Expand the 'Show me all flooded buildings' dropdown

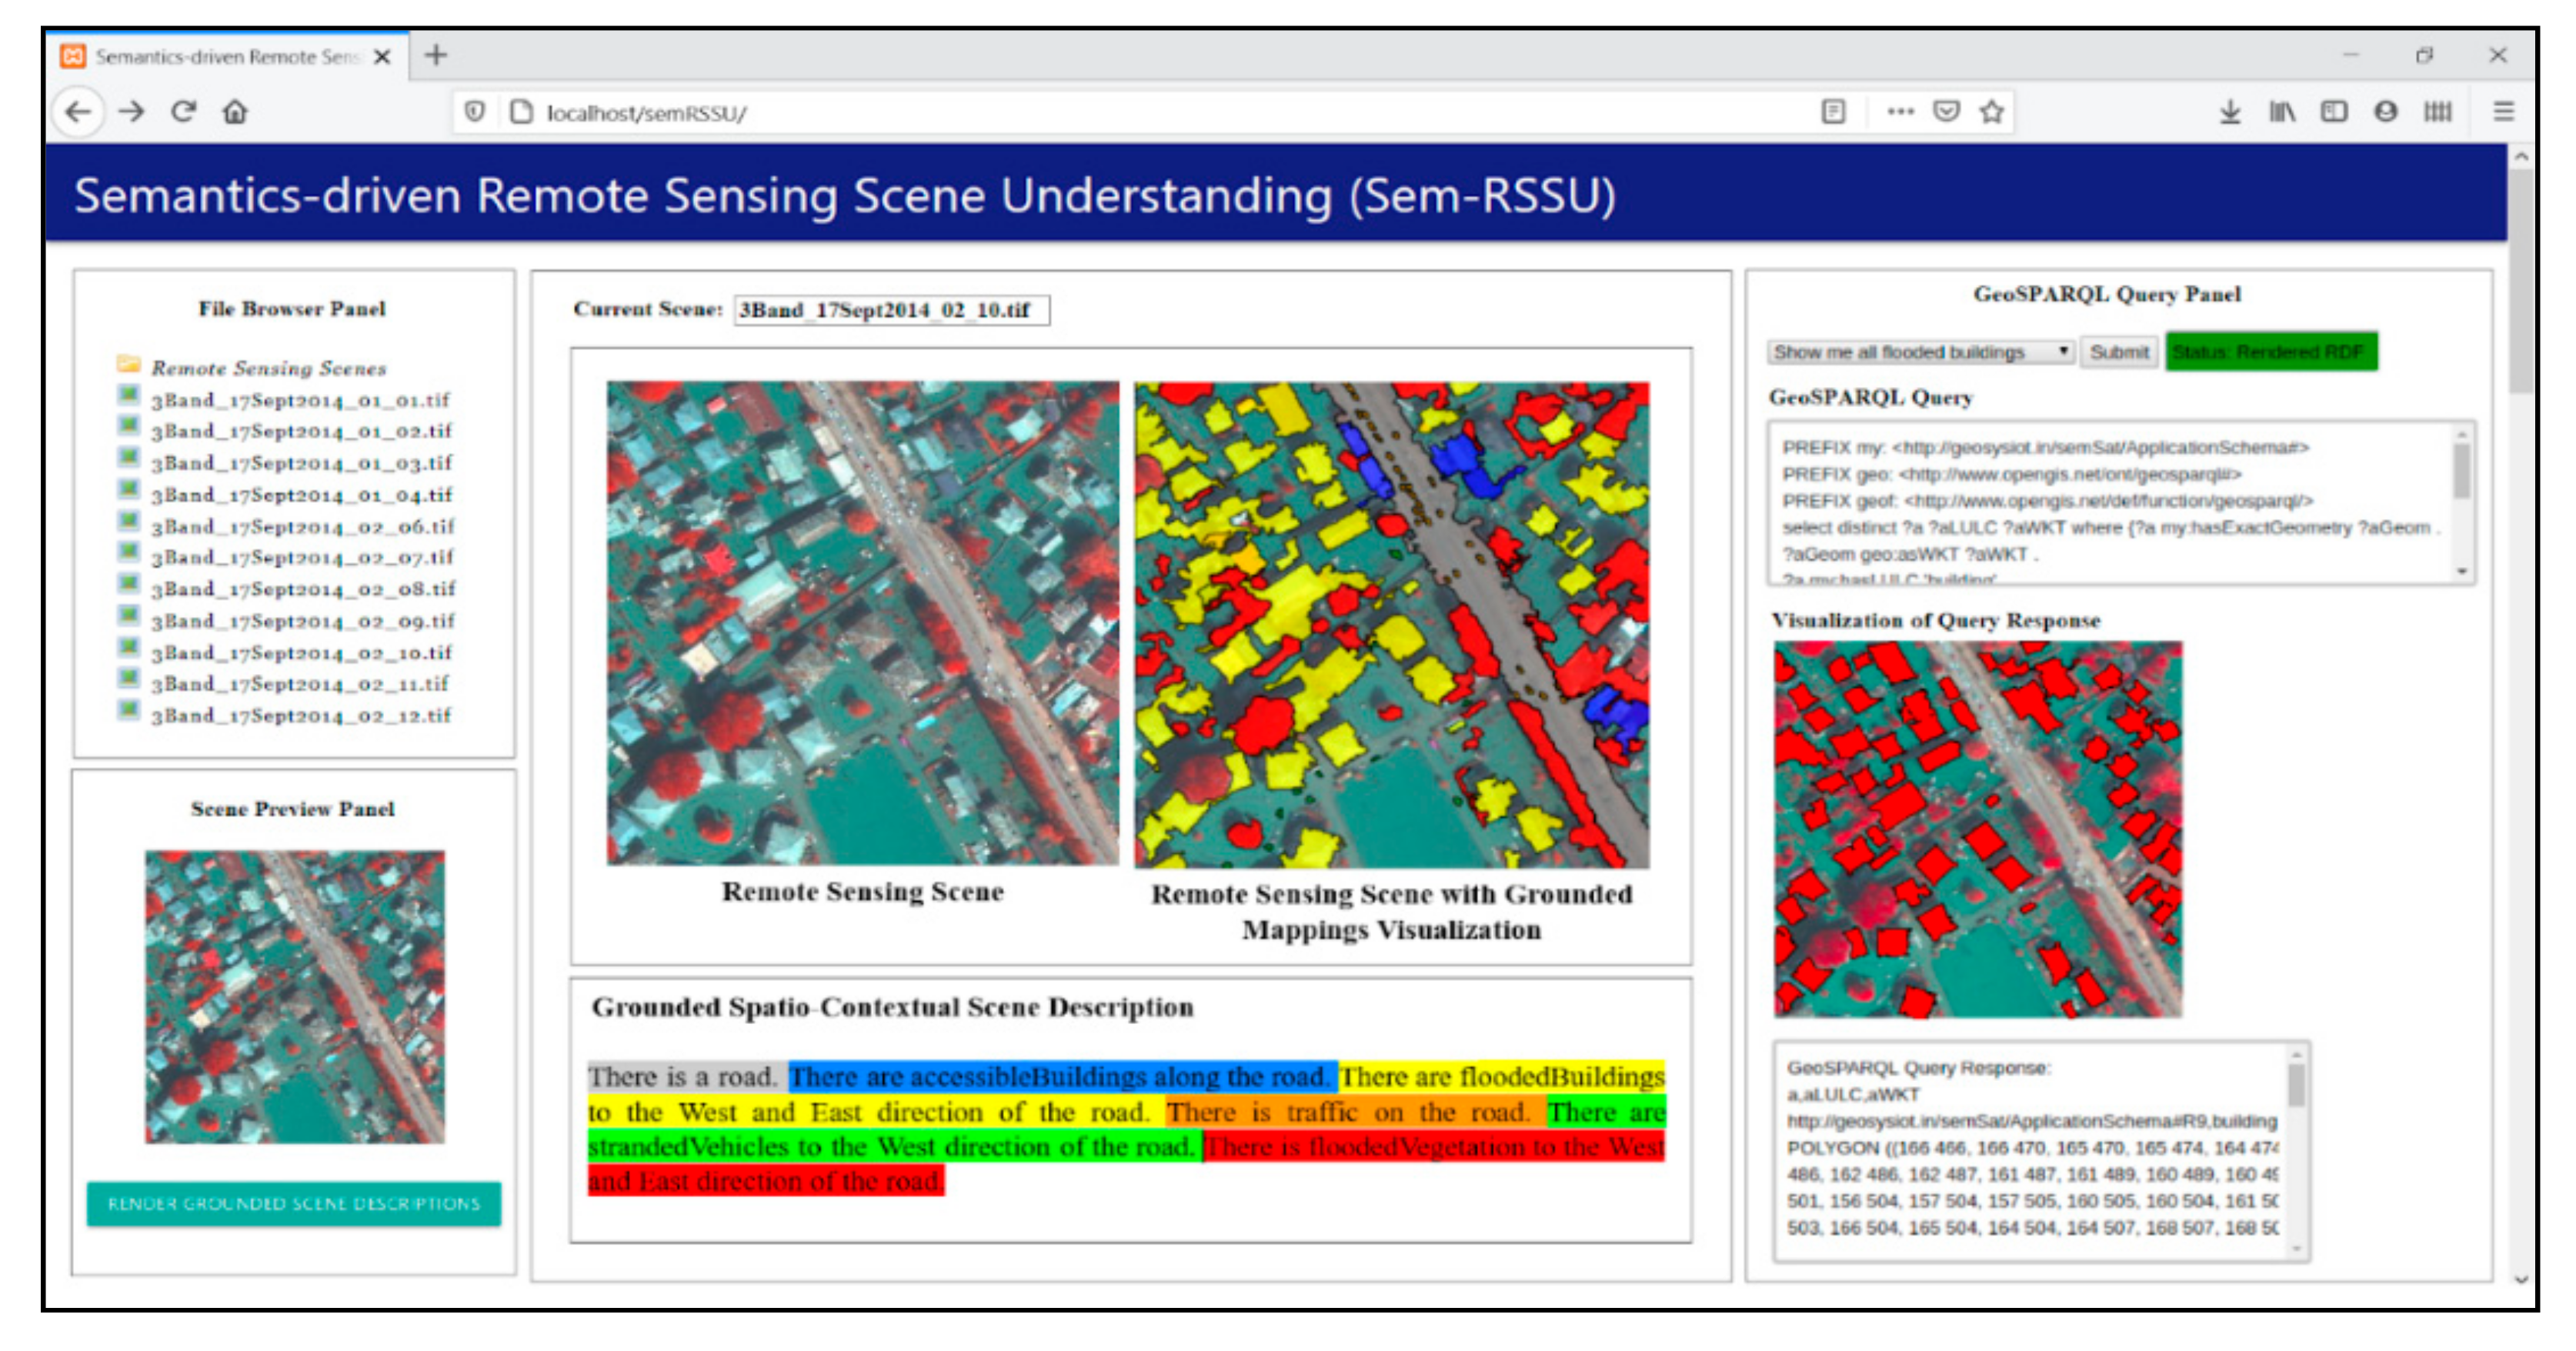pyautogui.click(x=1919, y=352)
